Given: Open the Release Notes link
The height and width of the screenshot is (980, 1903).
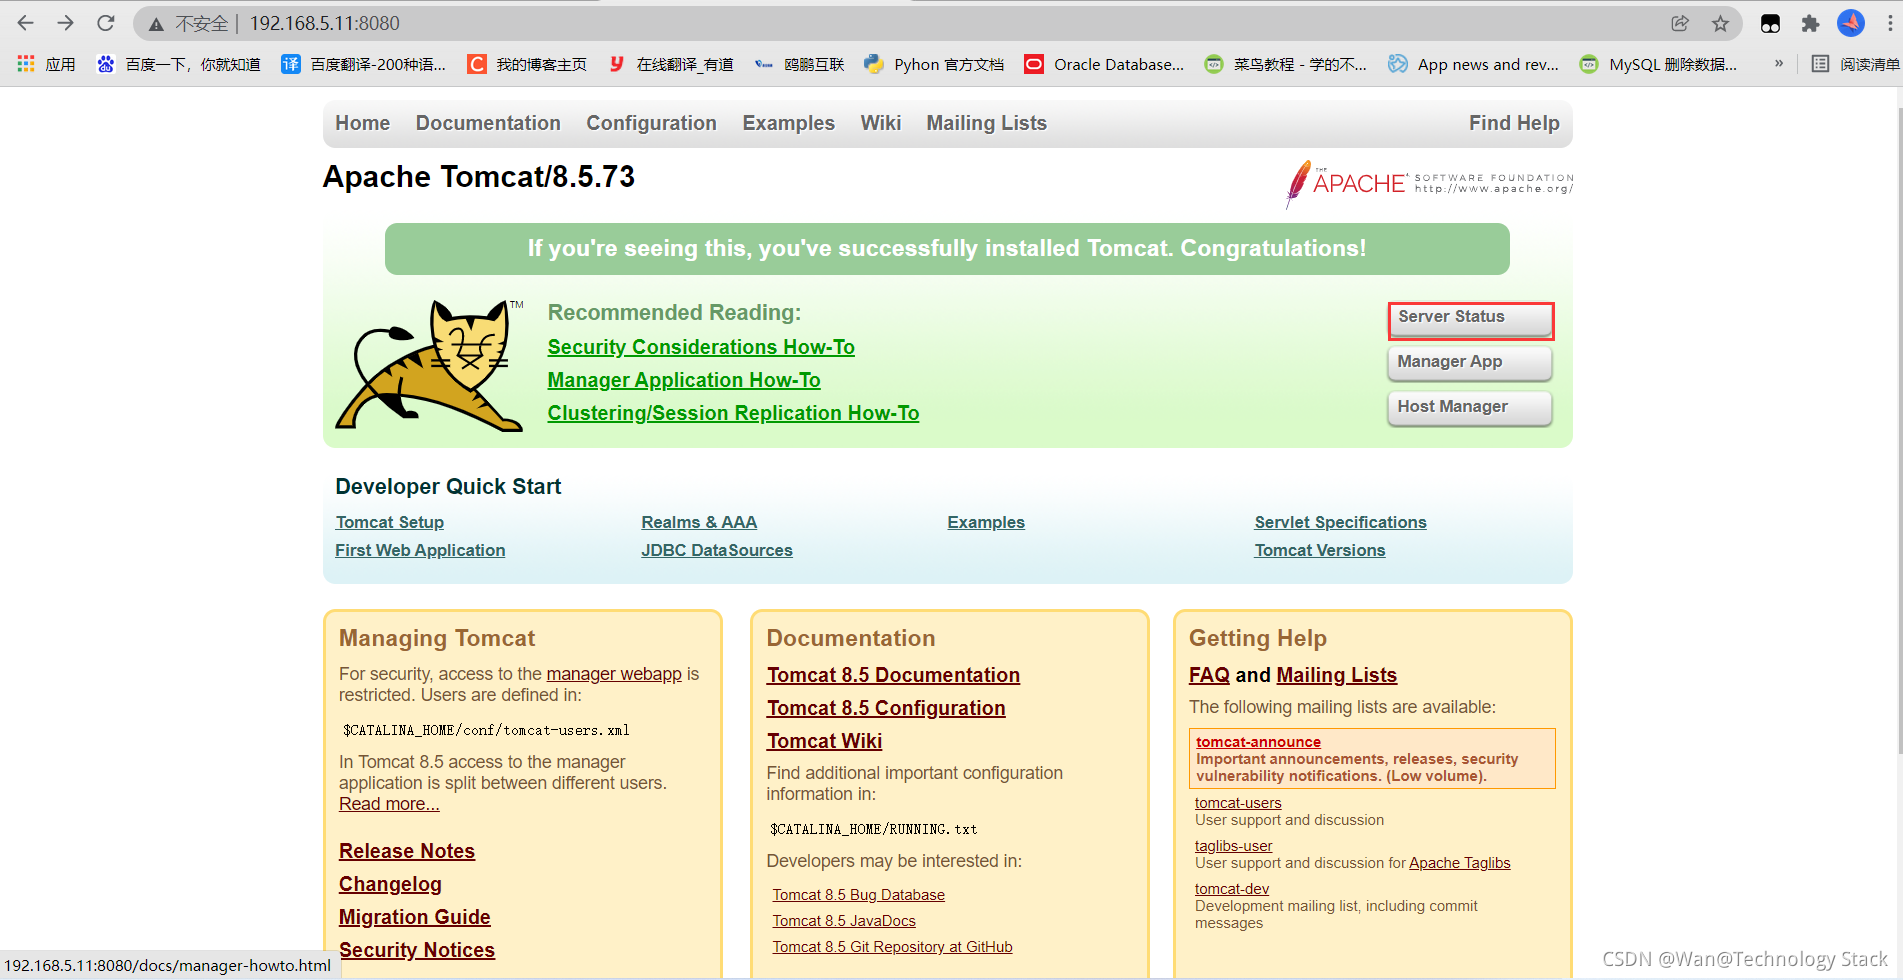Looking at the screenshot, I should coord(407,851).
